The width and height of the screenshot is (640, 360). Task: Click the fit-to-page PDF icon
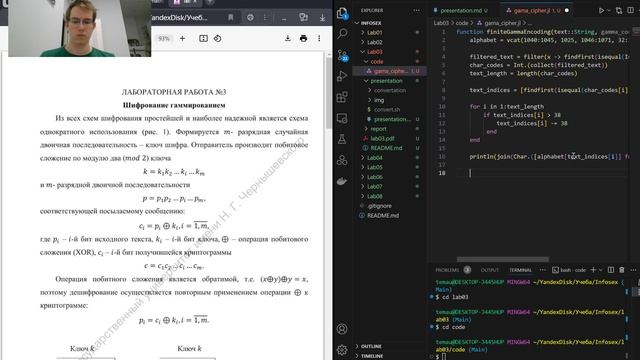click(203, 38)
